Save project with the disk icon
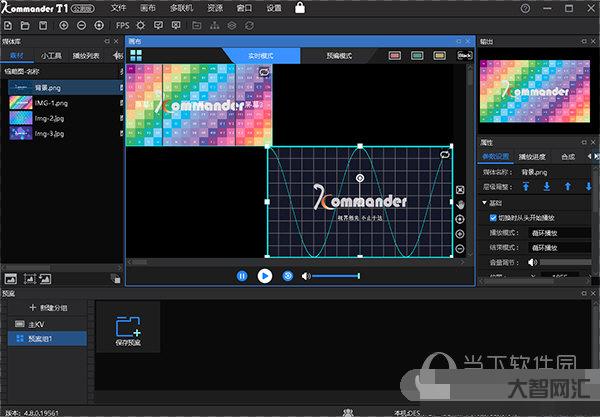Screen dimensions: 600x417 (x=43, y=26)
